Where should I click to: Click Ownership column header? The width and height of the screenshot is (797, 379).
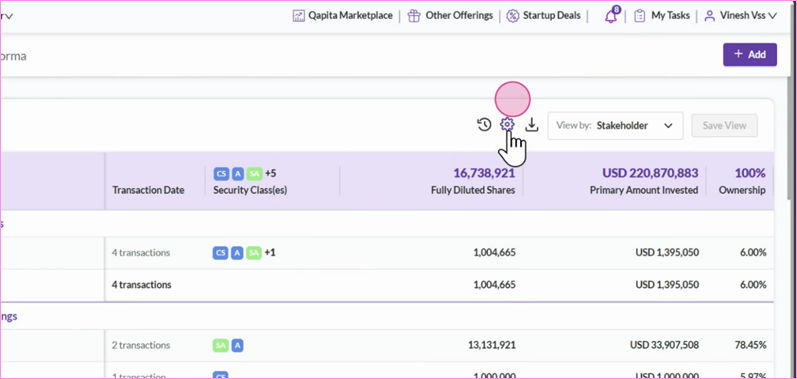tap(742, 191)
